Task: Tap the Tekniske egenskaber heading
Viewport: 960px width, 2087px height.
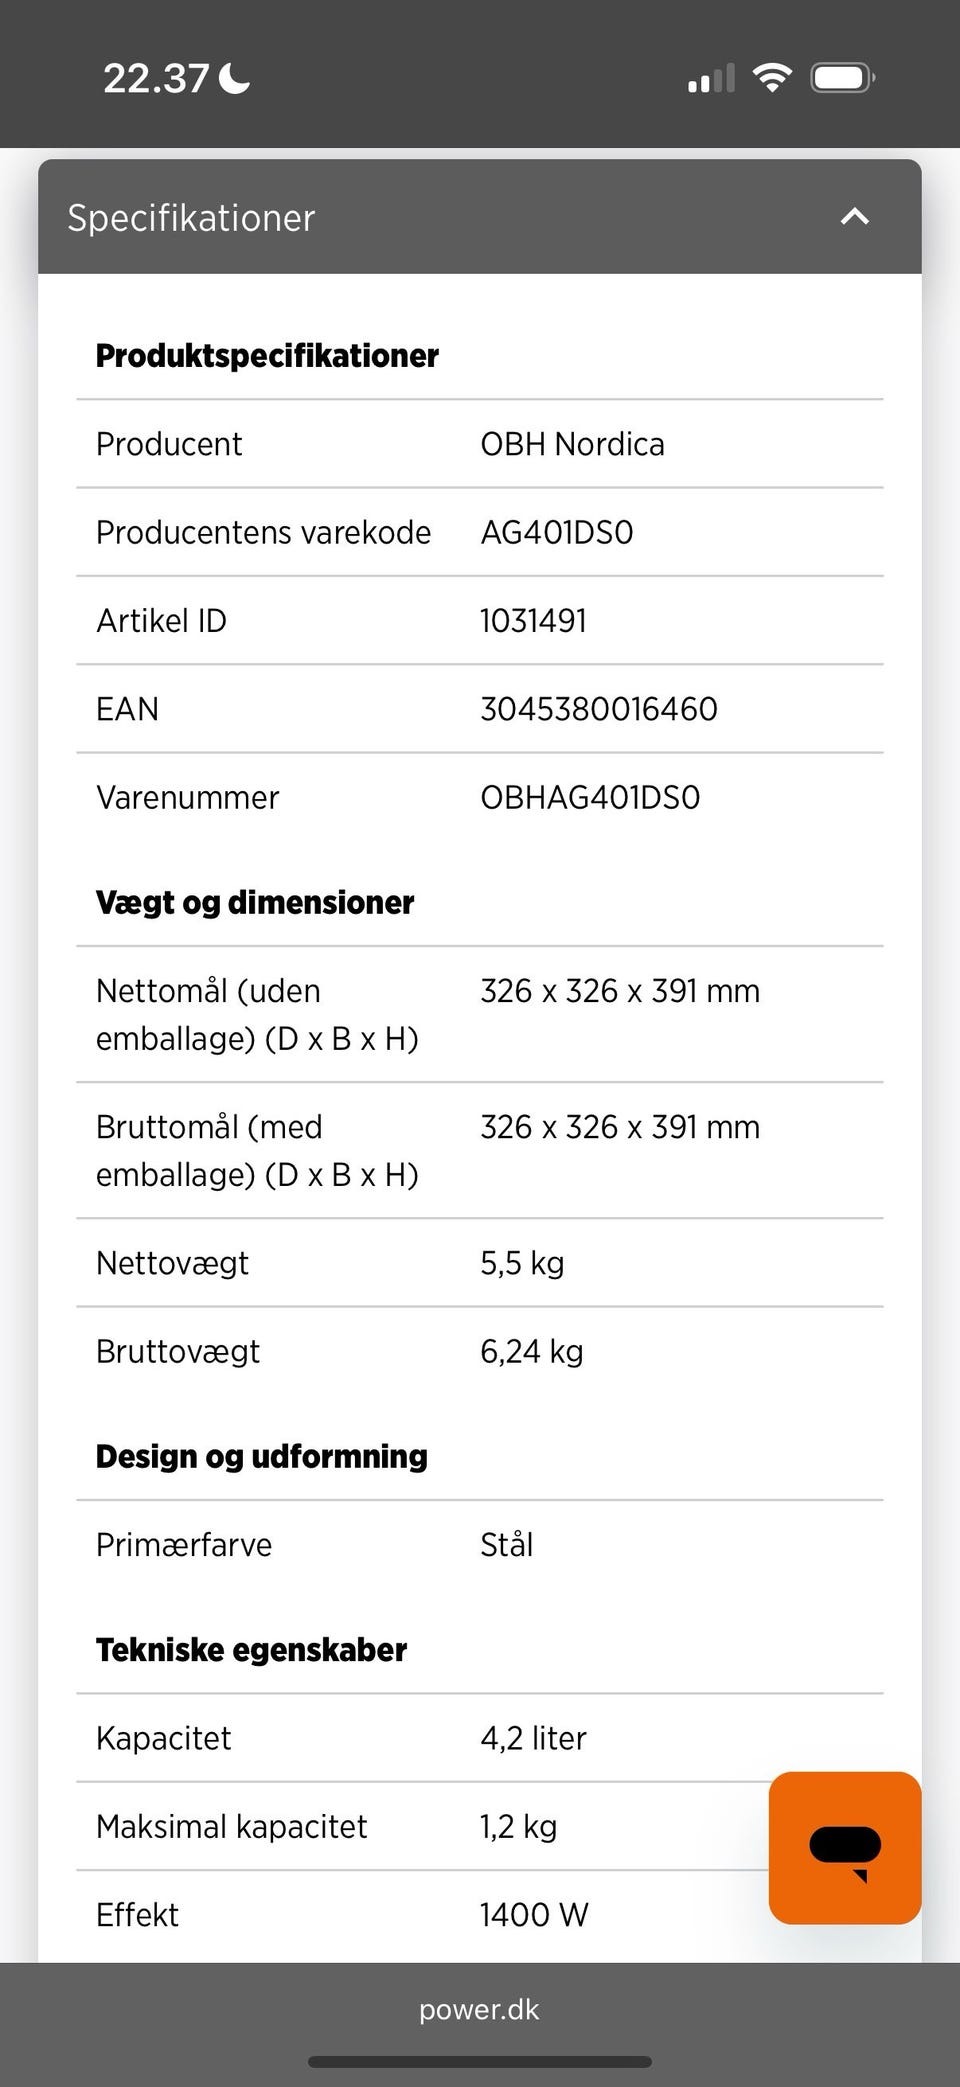Action: click(251, 1650)
